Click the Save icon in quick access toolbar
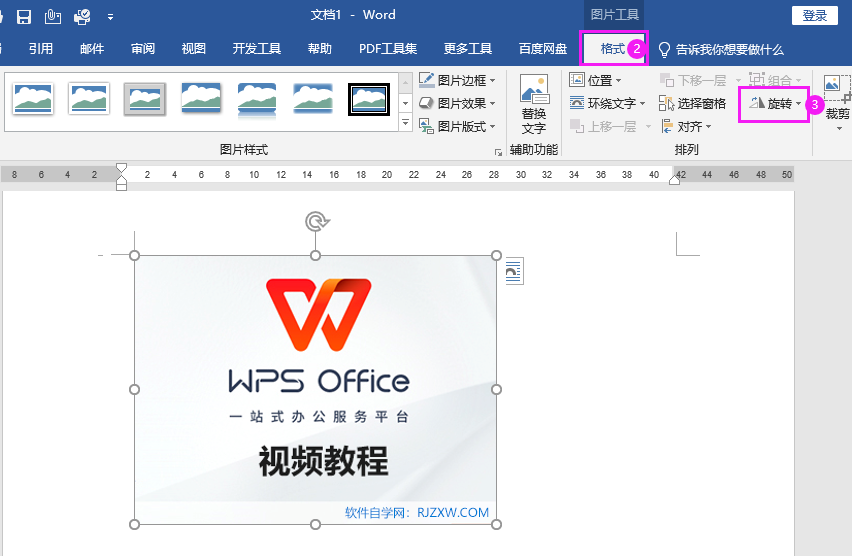The width and height of the screenshot is (852, 556). [24, 17]
